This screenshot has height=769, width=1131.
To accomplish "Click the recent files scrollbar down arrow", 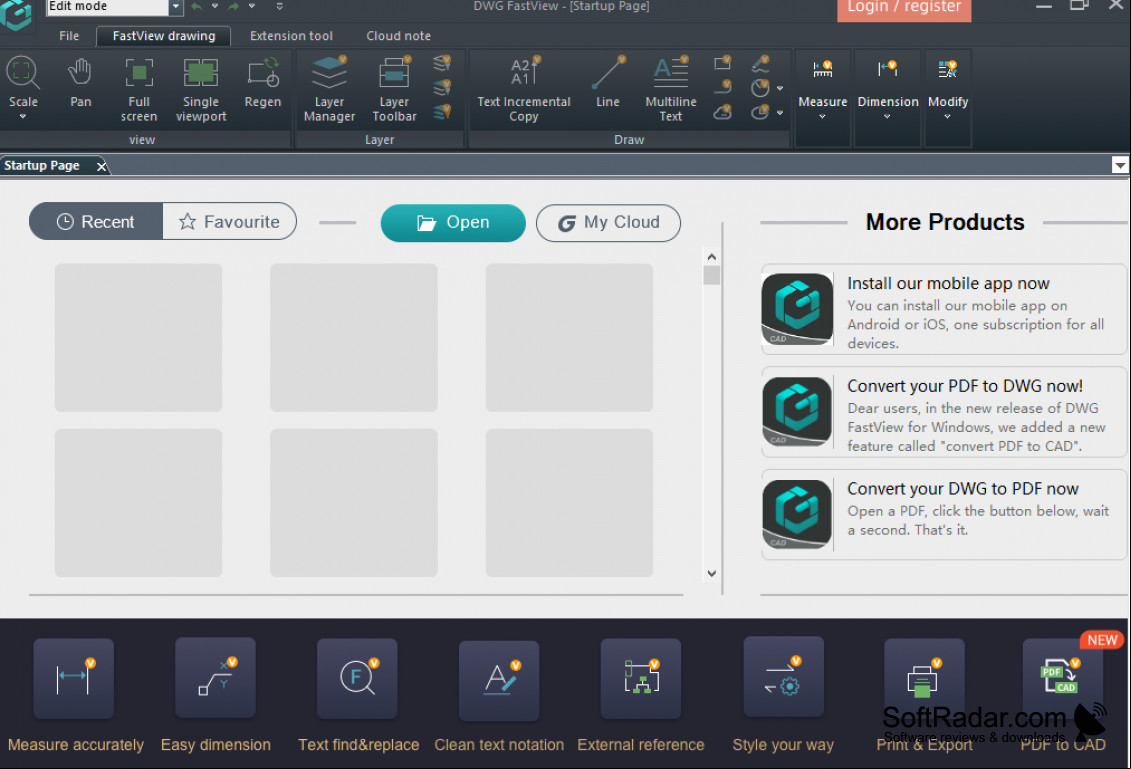I will (711, 574).
